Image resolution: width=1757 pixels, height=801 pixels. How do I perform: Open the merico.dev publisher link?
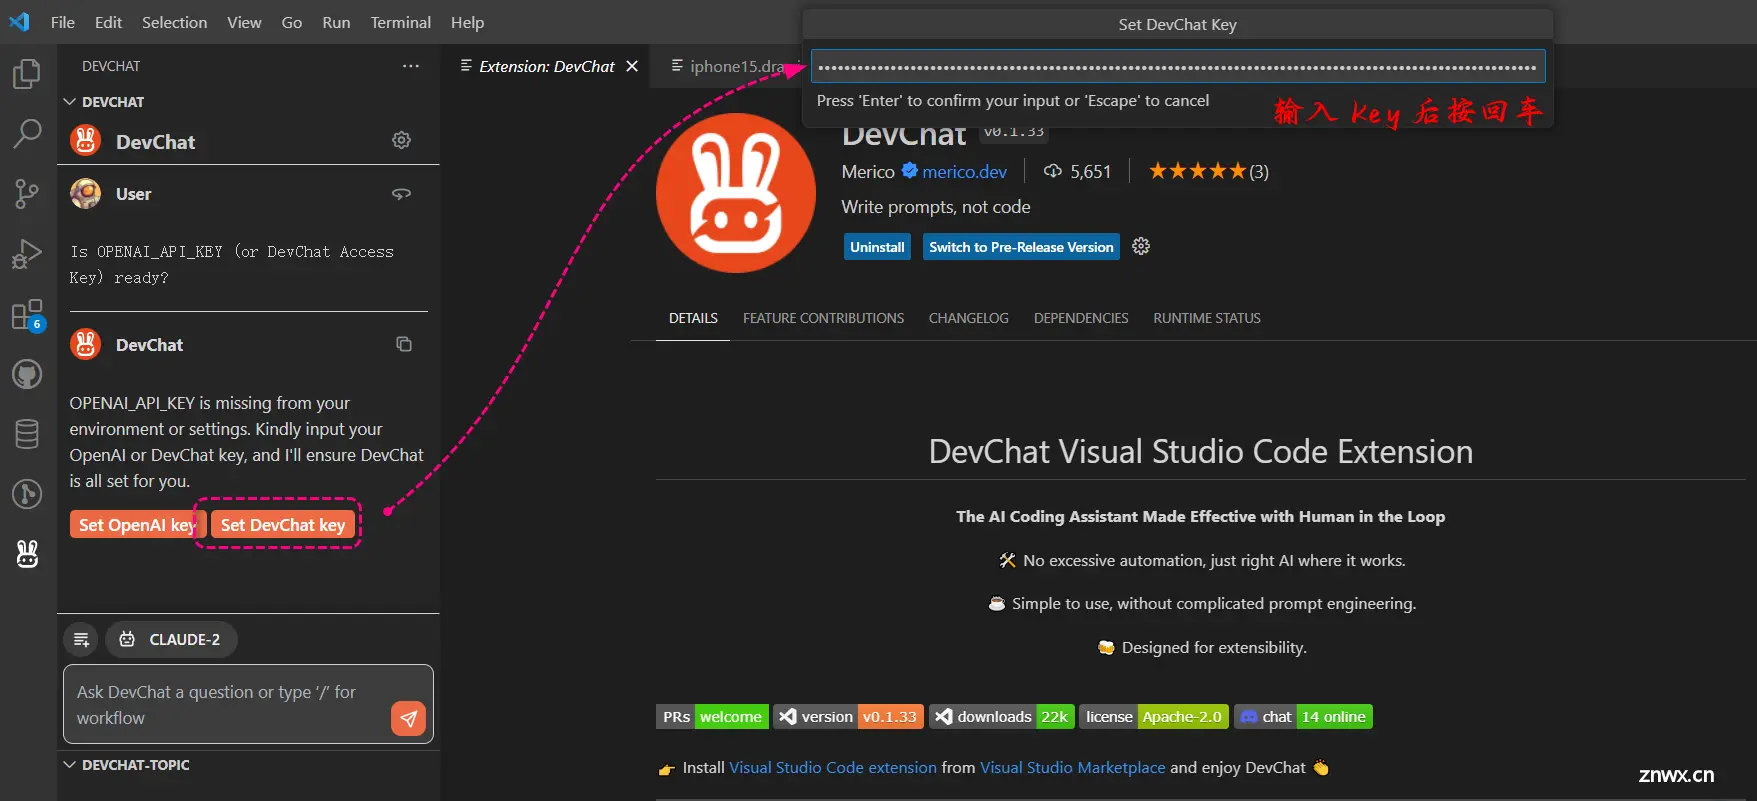click(964, 171)
